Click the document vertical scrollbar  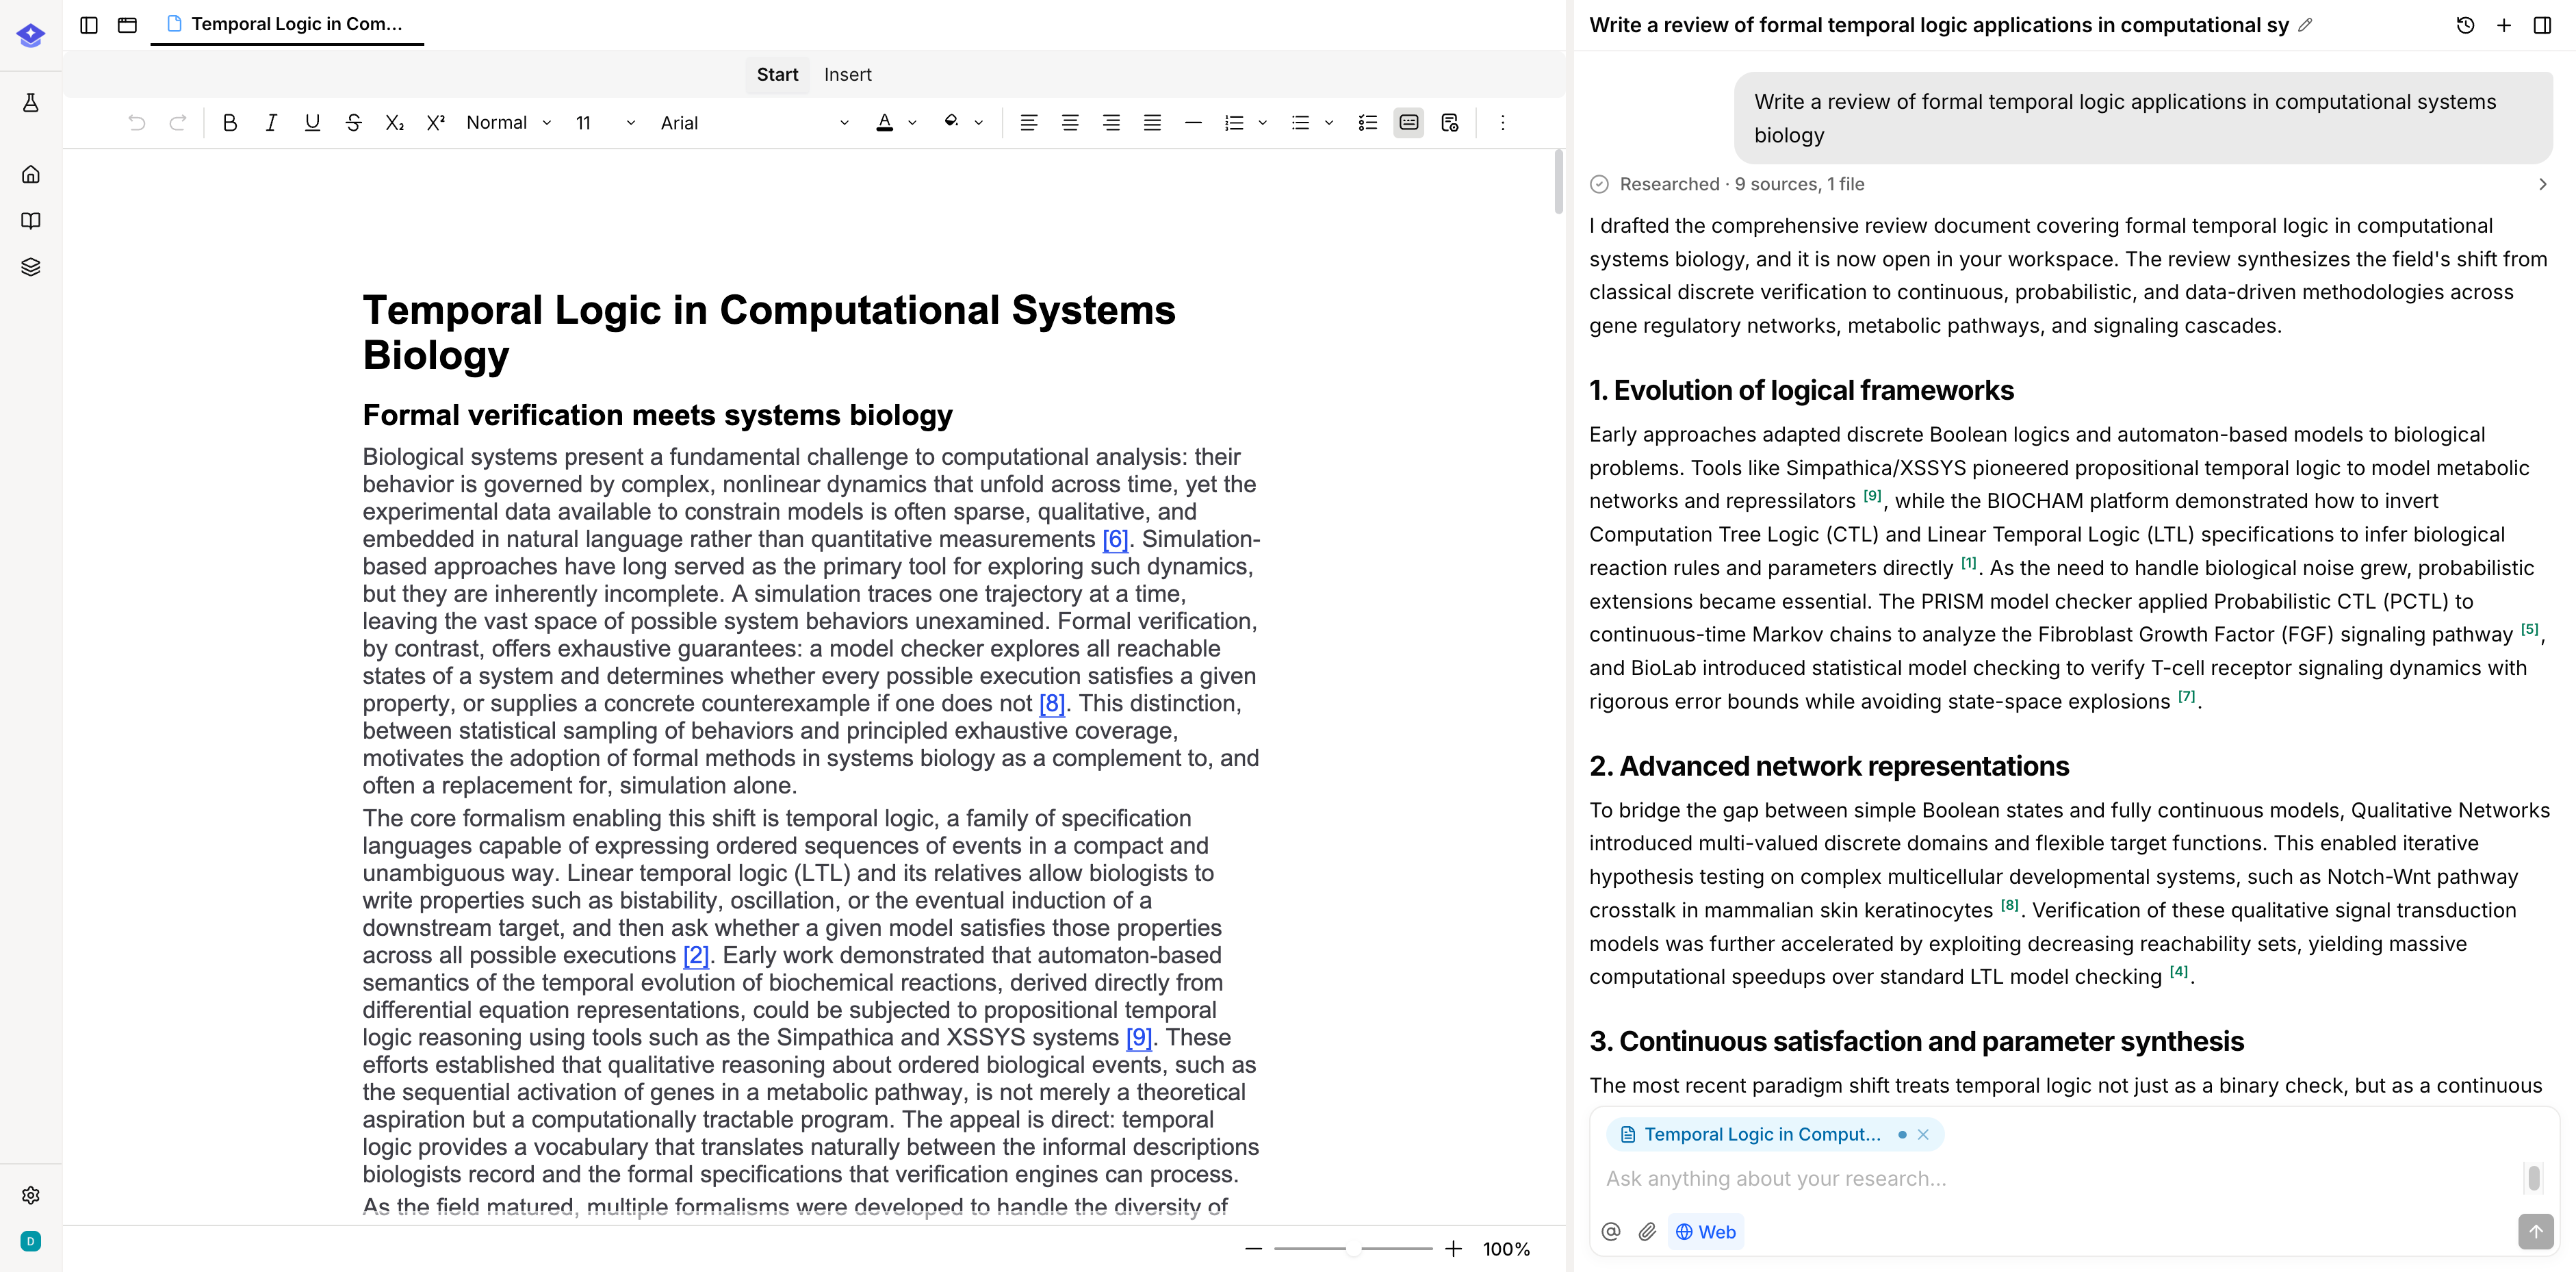tap(1558, 181)
